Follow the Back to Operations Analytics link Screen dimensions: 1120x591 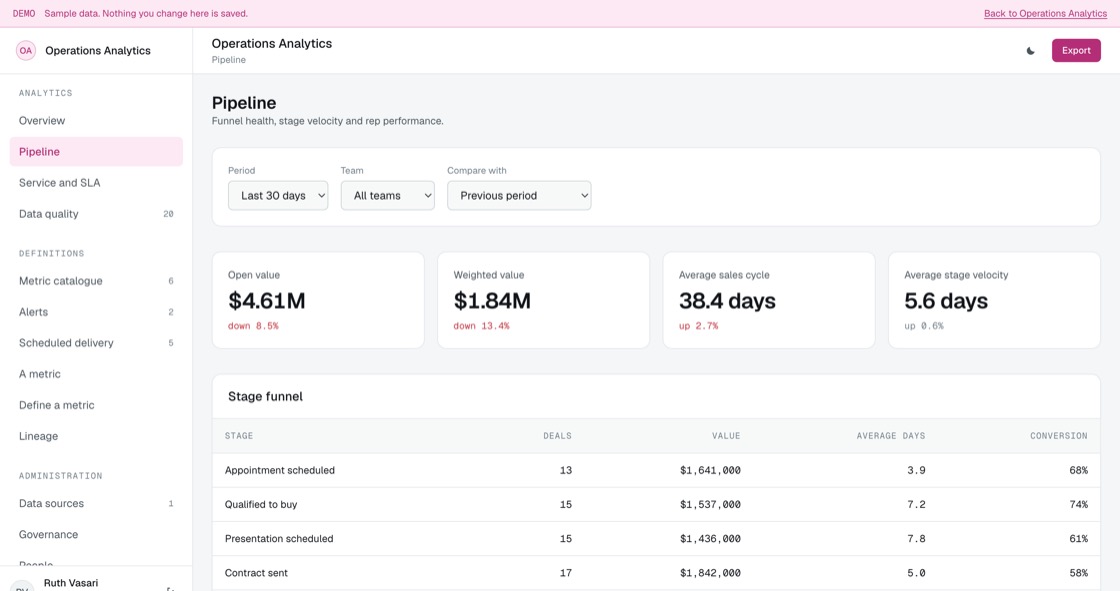(x=1045, y=14)
